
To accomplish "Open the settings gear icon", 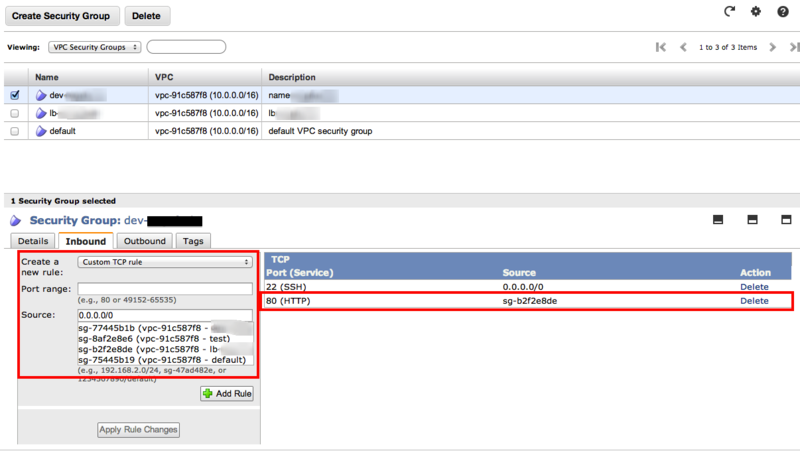I will [x=756, y=11].
